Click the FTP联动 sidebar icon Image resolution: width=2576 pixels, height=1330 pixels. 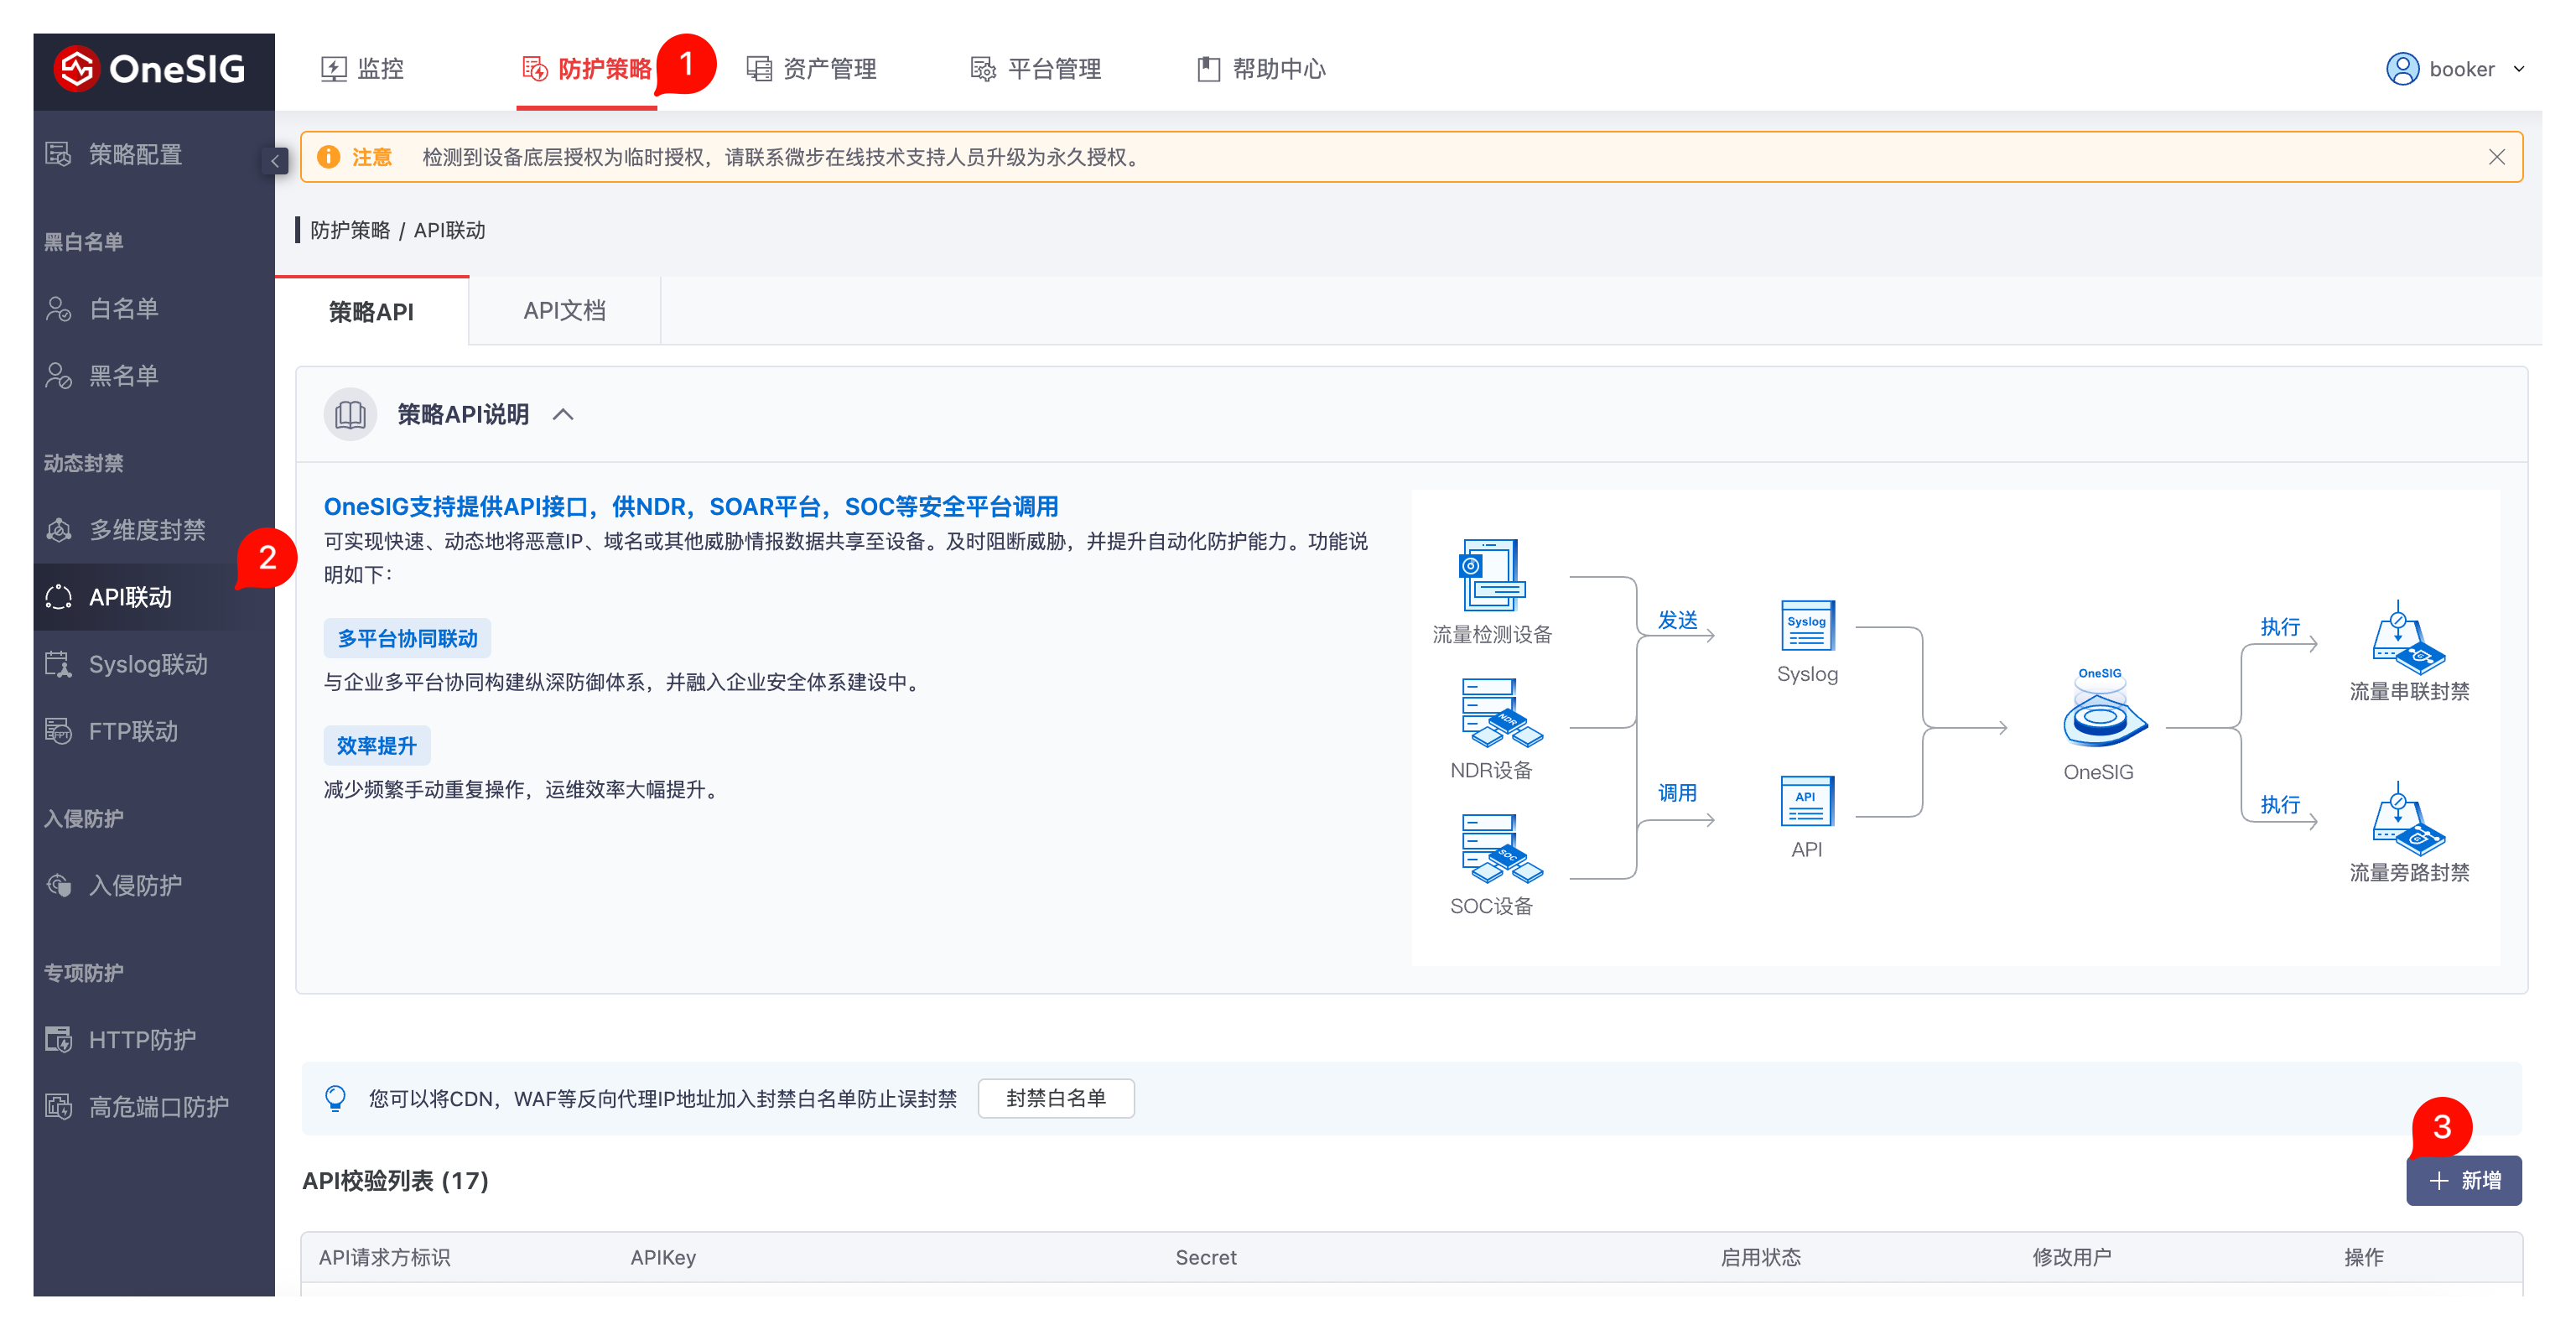58,730
